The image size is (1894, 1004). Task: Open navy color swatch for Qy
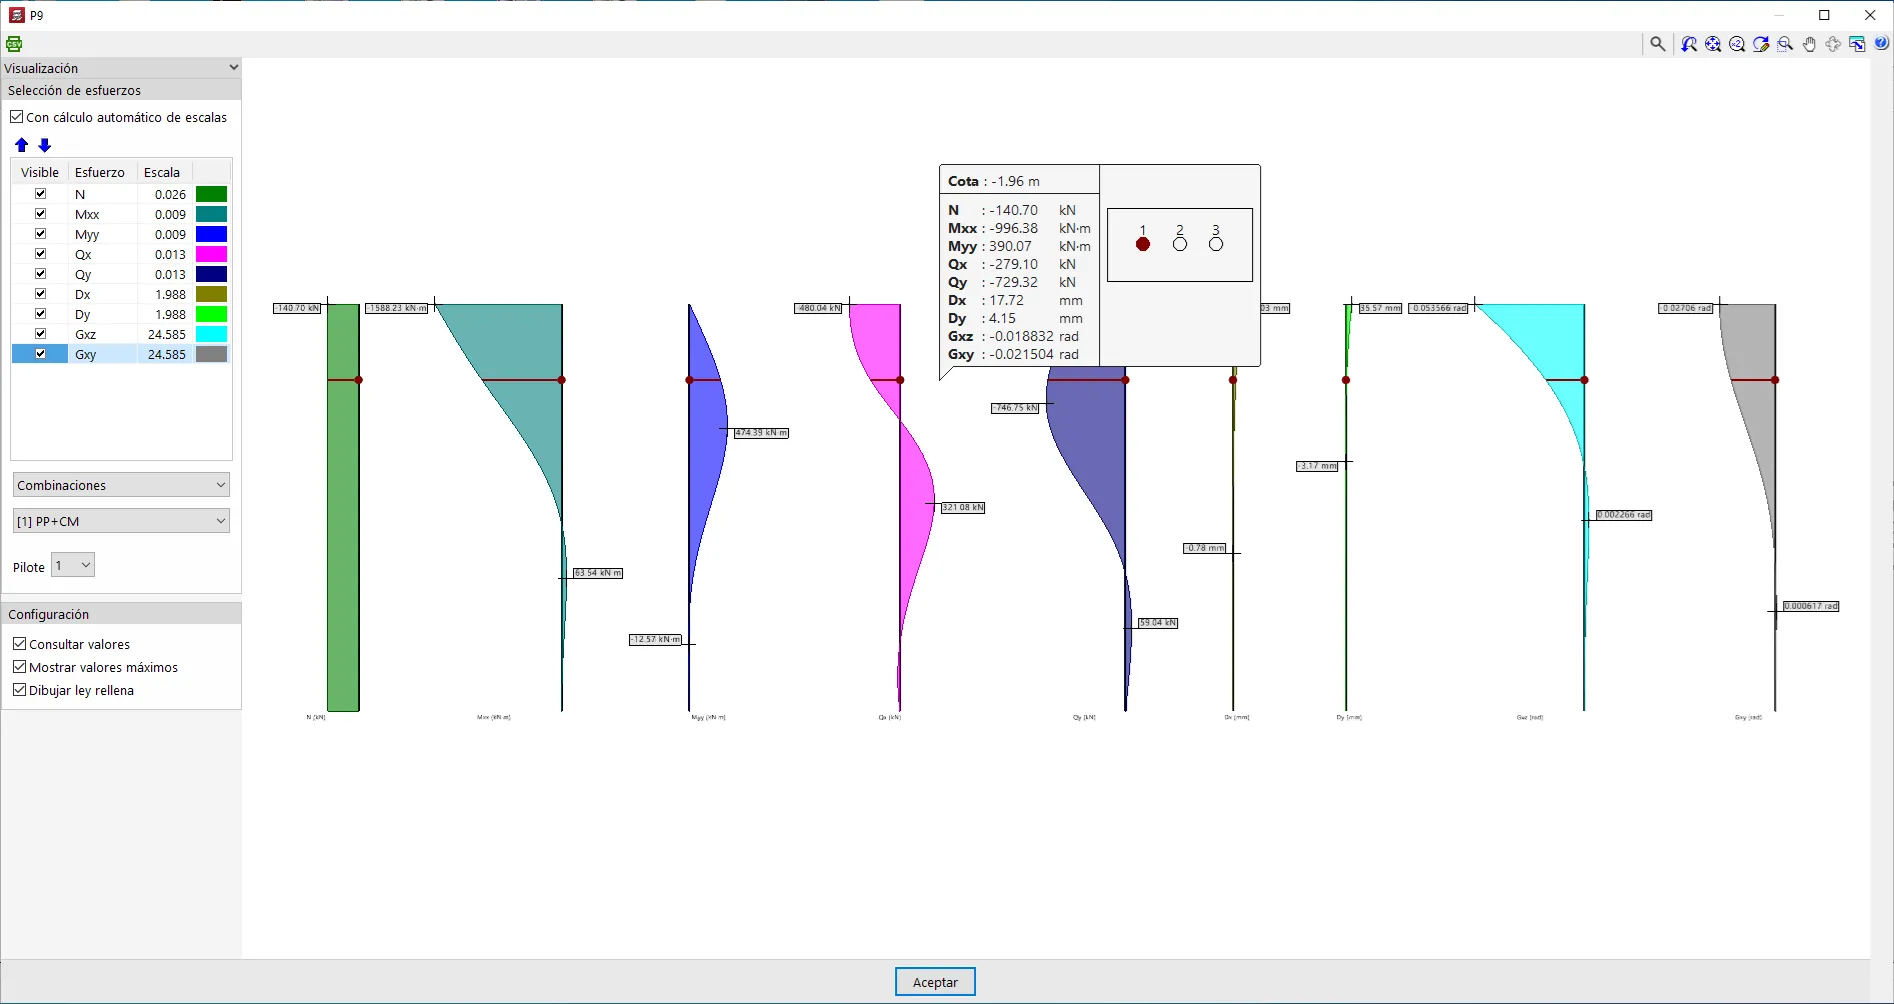[211, 274]
